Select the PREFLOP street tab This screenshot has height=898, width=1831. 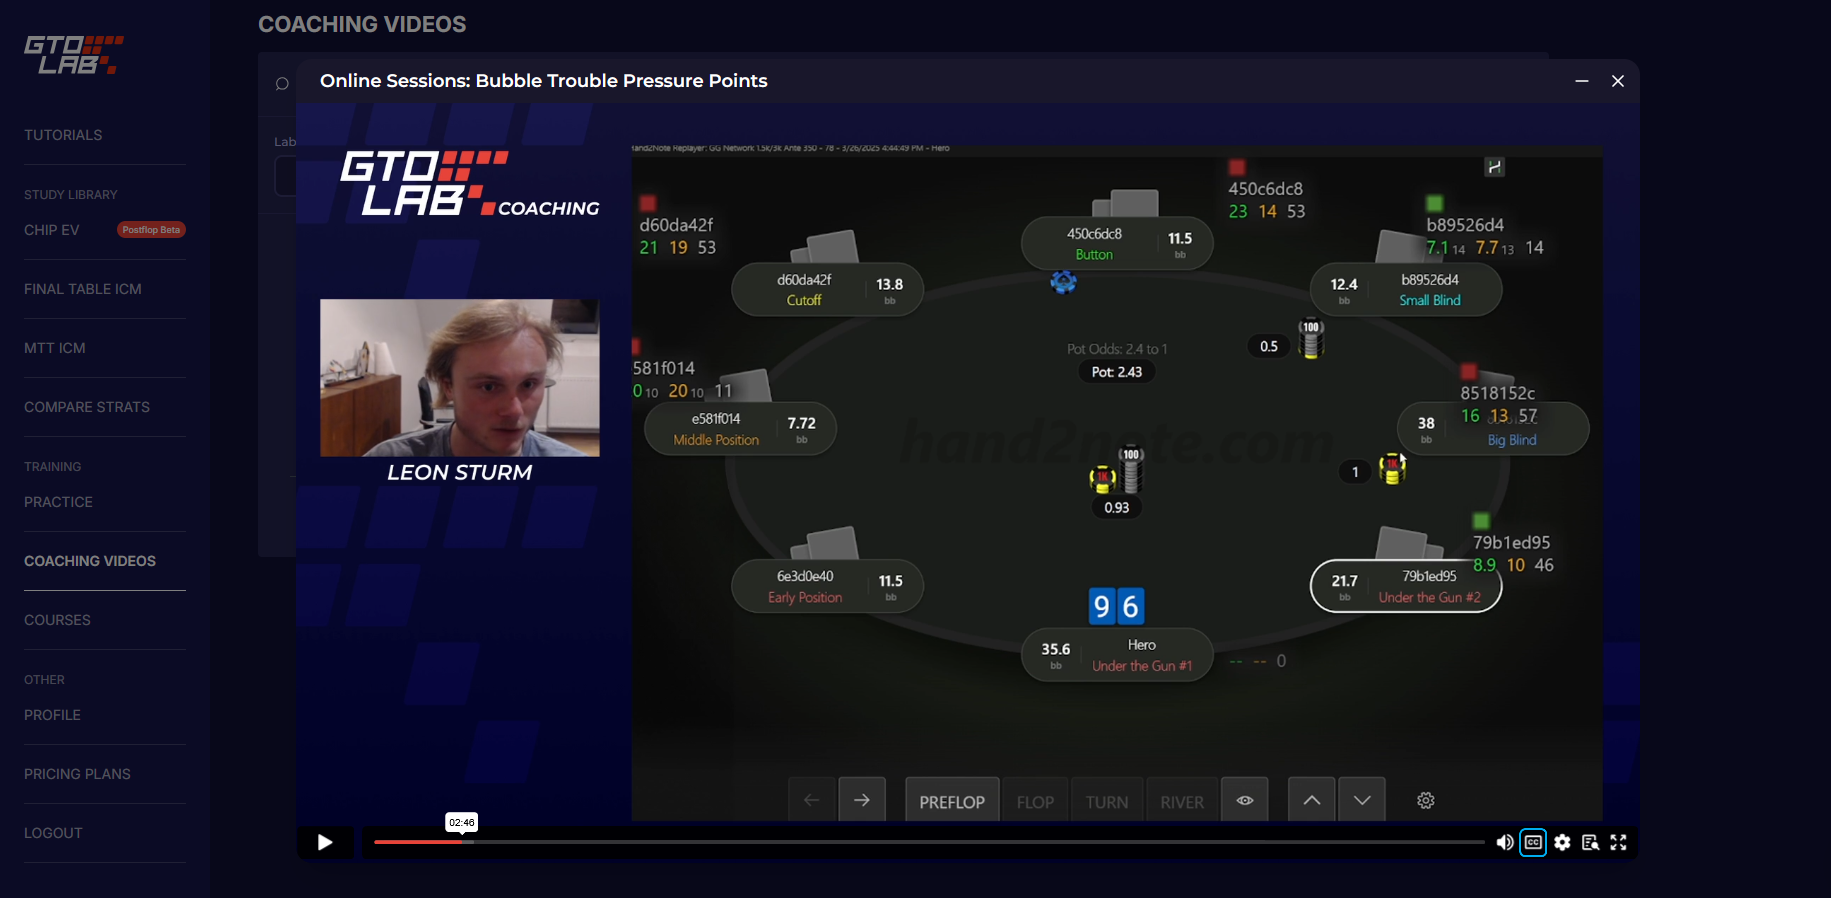click(x=951, y=801)
